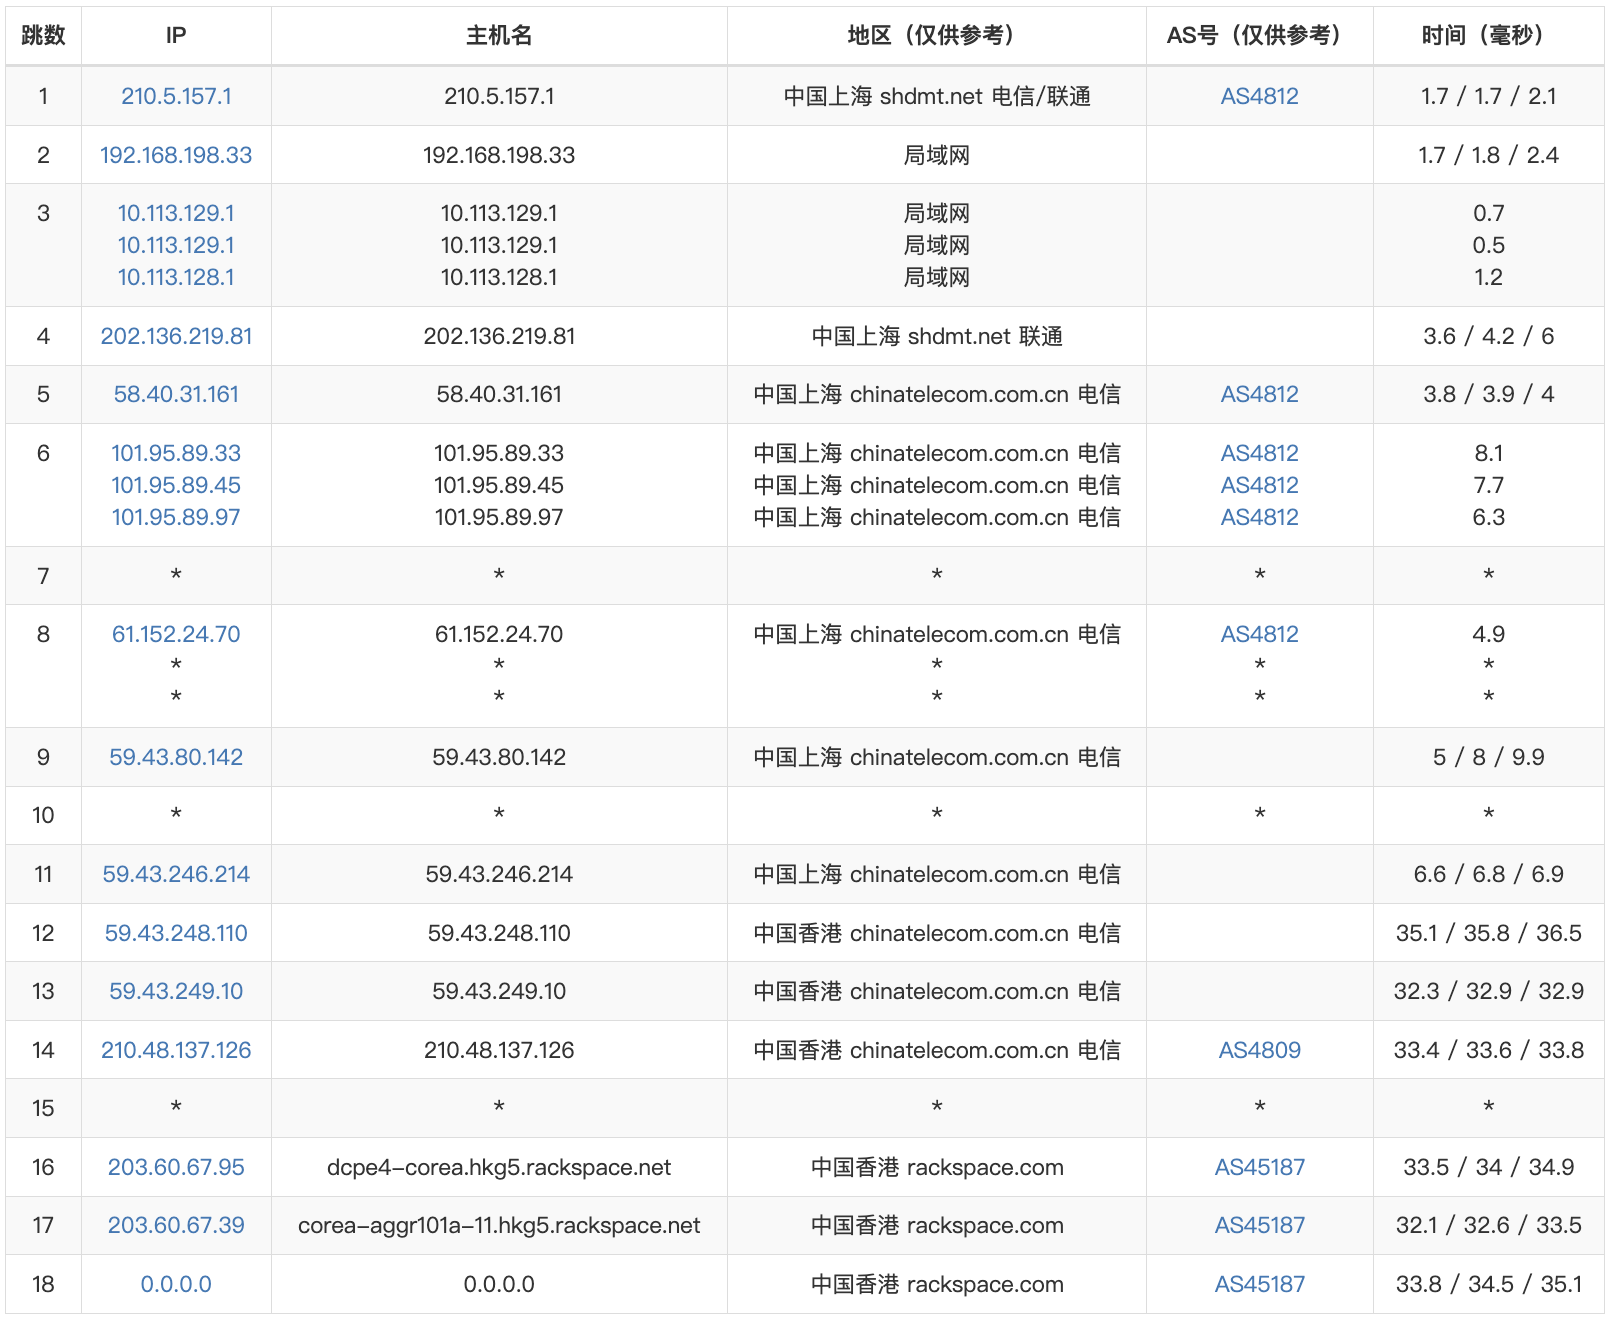Select IP 192.168.198.33 on hop 2
Screen dimensions: 1612x1322
coord(176,155)
